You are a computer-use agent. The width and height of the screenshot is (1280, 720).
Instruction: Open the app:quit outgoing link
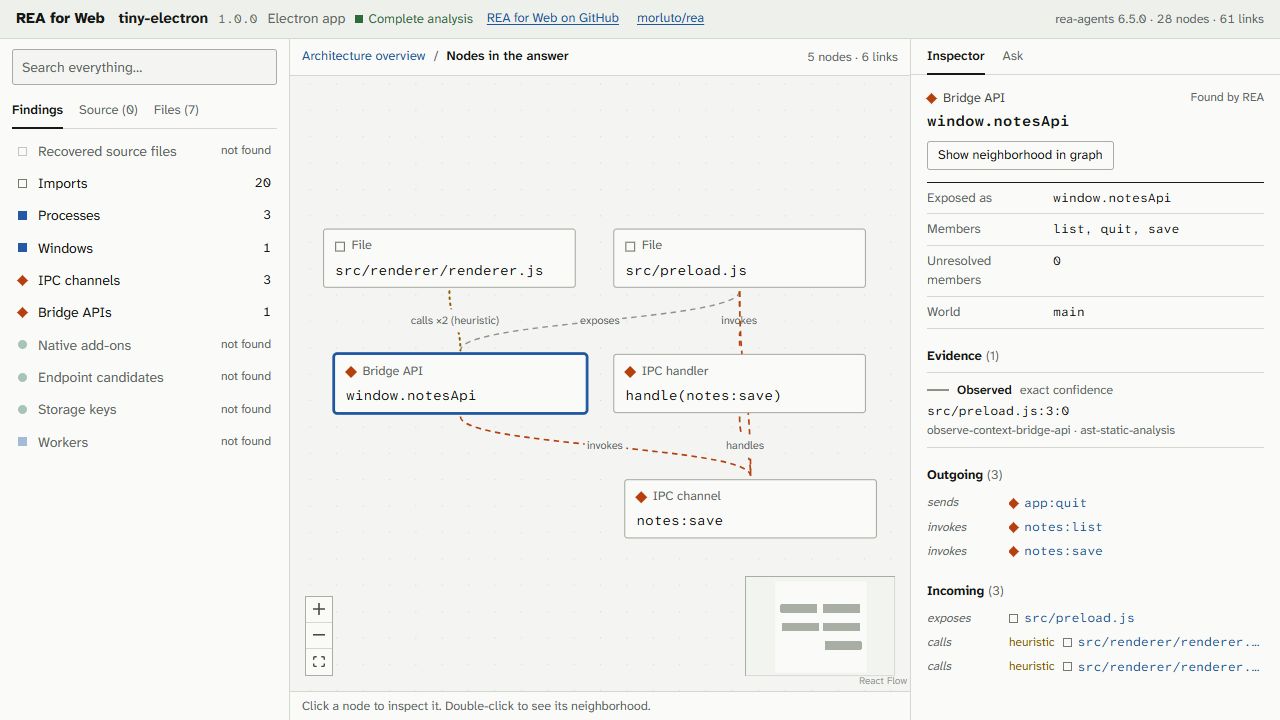(x=1055, y=503)
